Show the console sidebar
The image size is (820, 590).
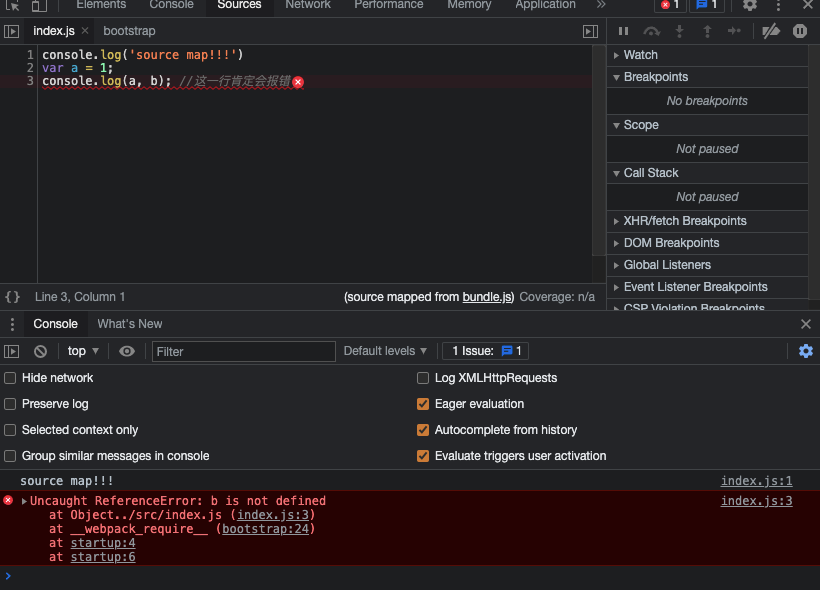pyautogui.click(x=12, y=351)
